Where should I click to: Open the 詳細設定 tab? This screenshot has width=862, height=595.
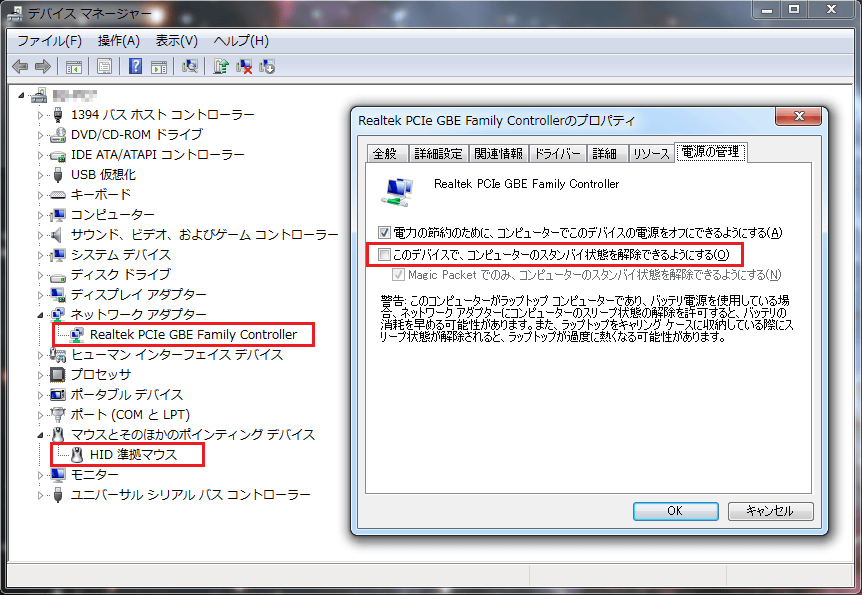pyautogui.click(x=438, y=153)
